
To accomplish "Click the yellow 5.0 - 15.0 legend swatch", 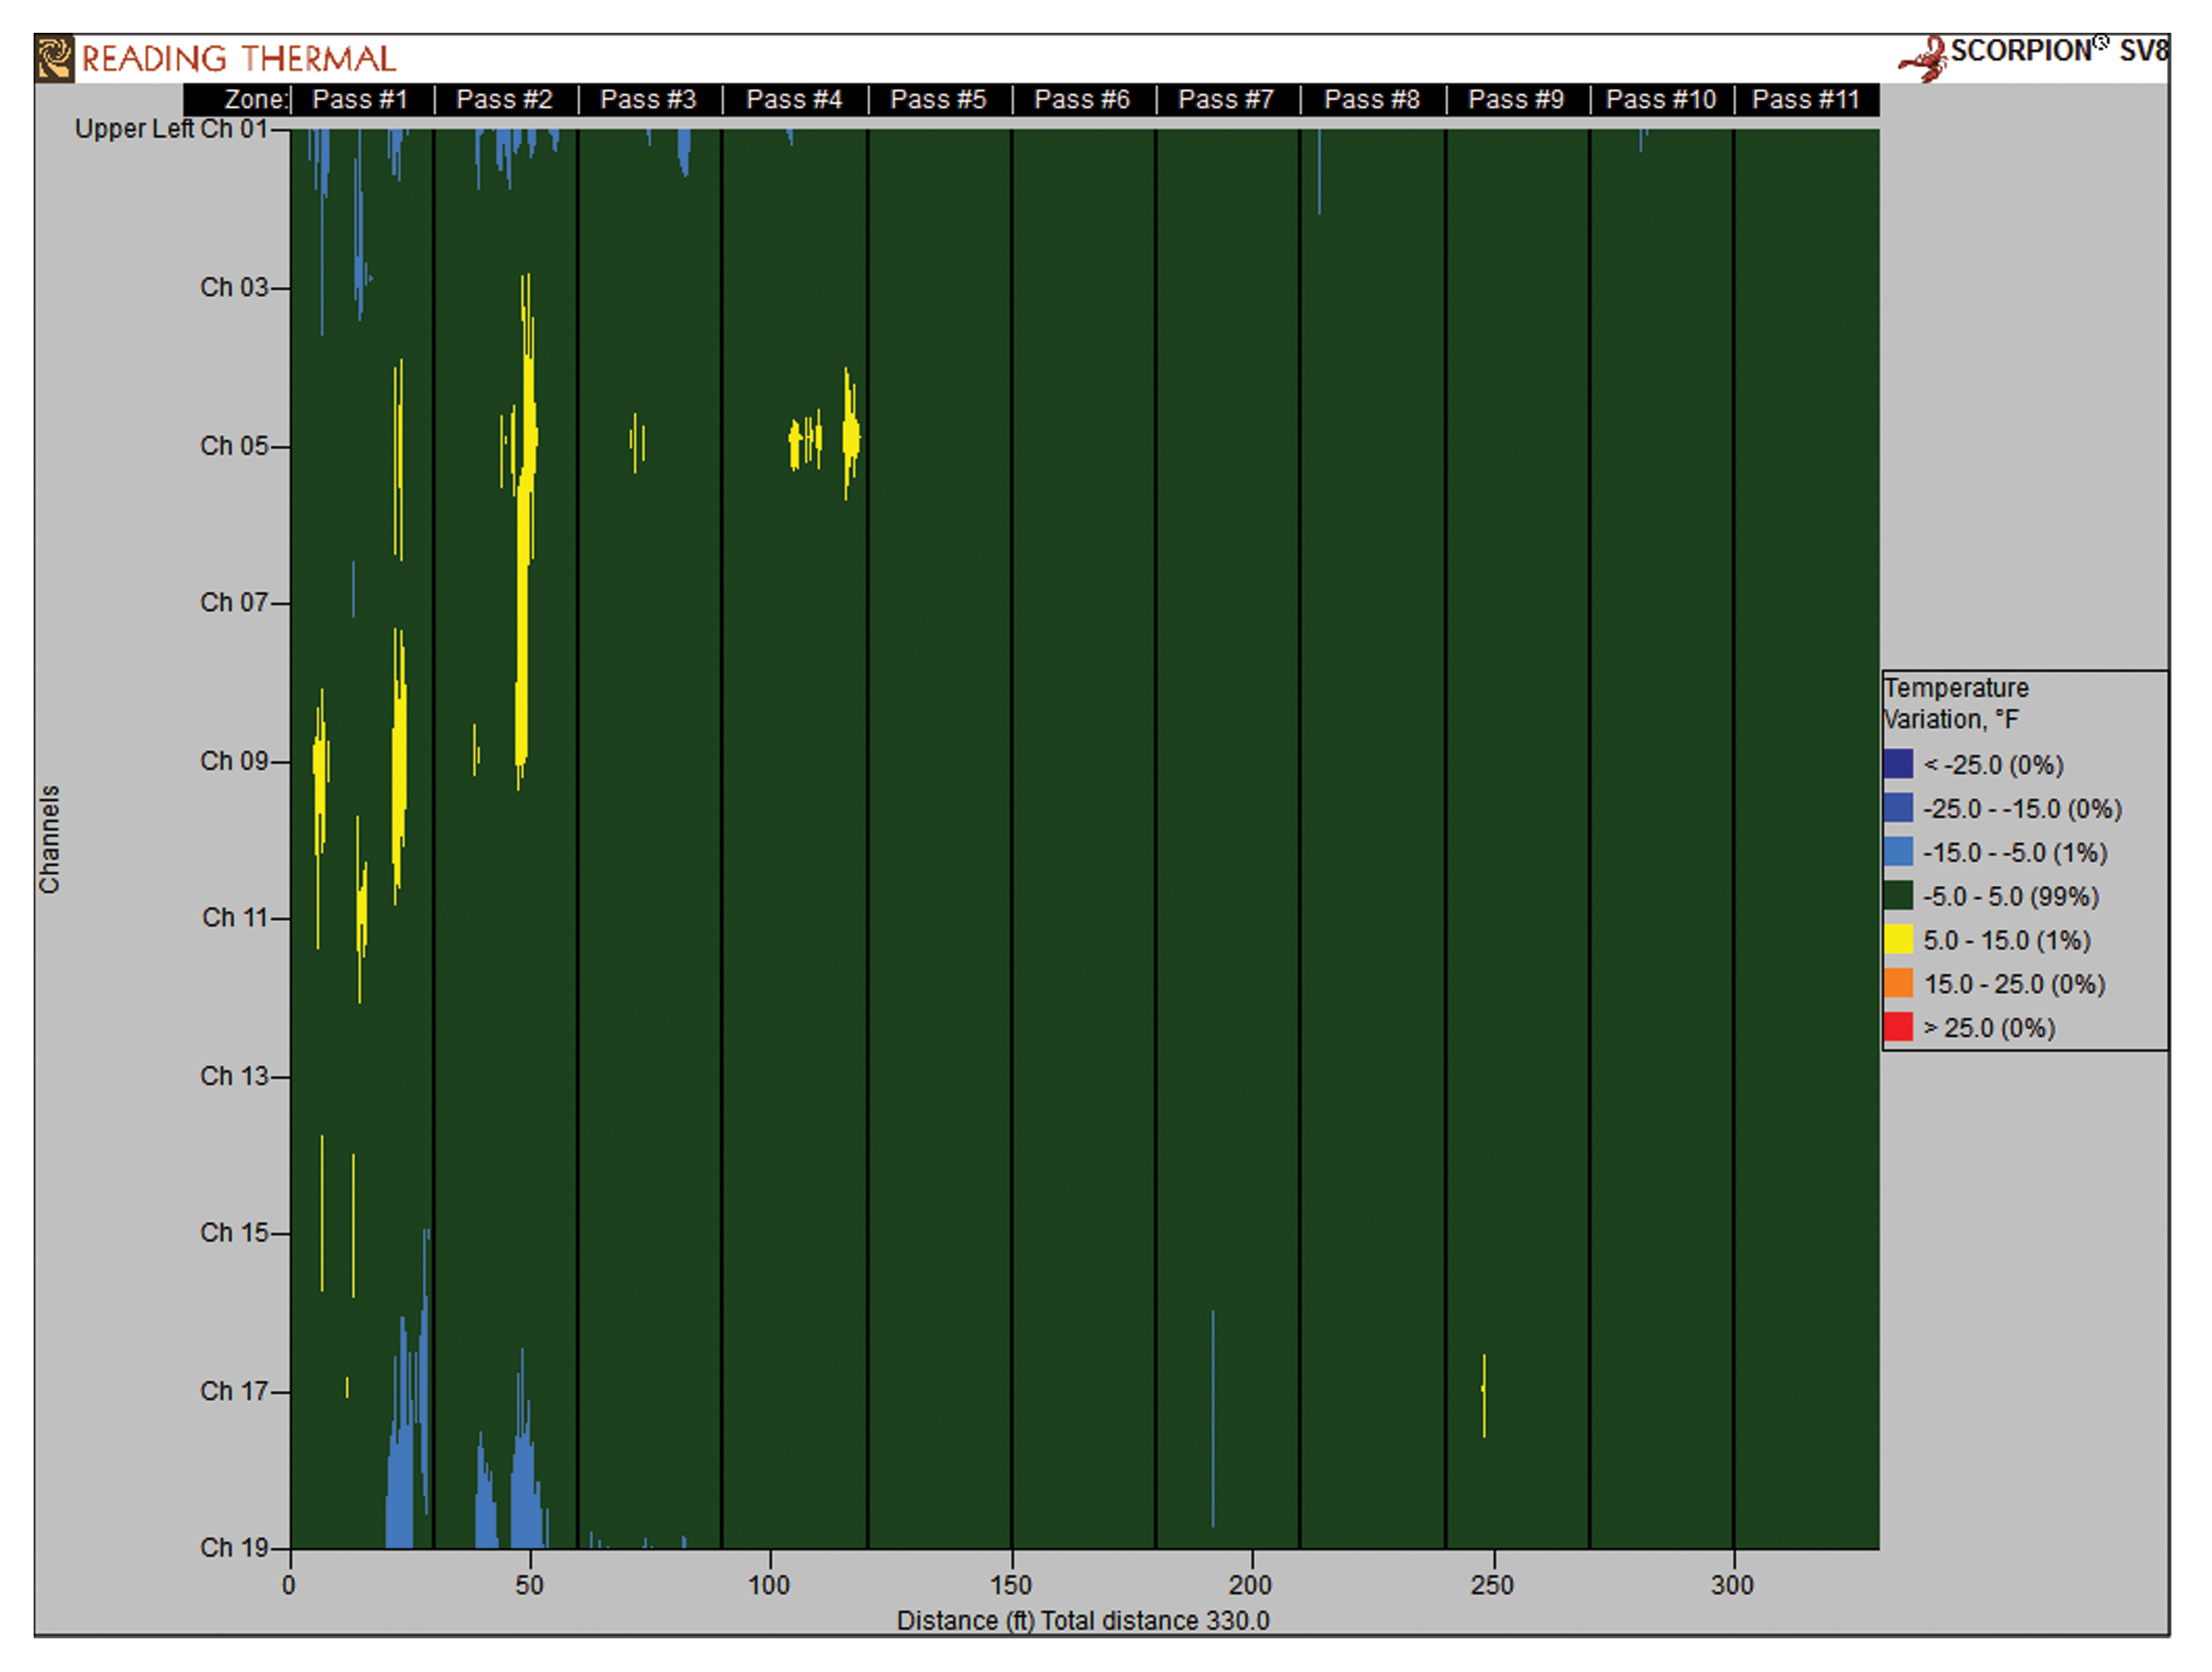I will 1898,940.
